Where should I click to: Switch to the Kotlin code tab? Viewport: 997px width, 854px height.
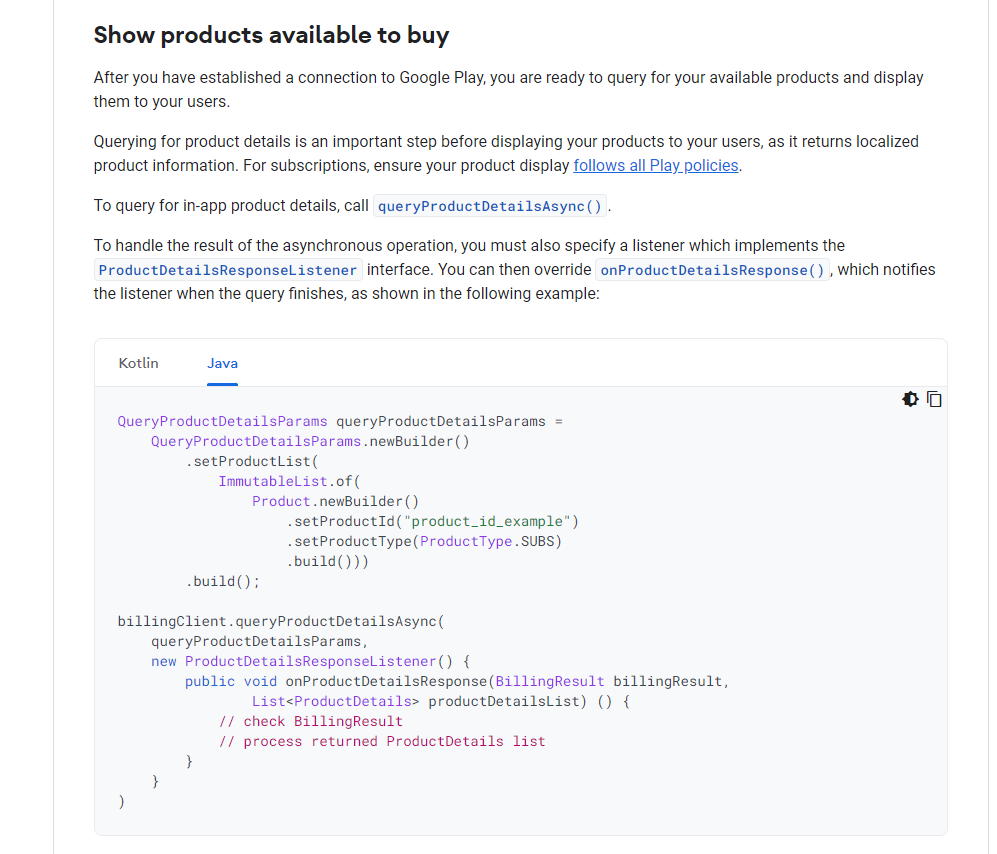coord(138,363)
